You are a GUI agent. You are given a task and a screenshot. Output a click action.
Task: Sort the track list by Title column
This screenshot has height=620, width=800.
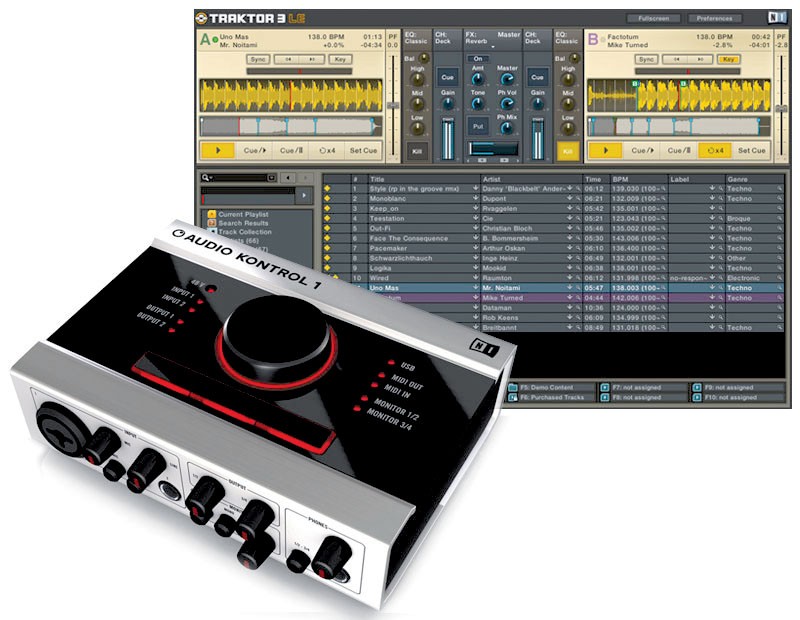pyautogui.click(x=424, y=179)
